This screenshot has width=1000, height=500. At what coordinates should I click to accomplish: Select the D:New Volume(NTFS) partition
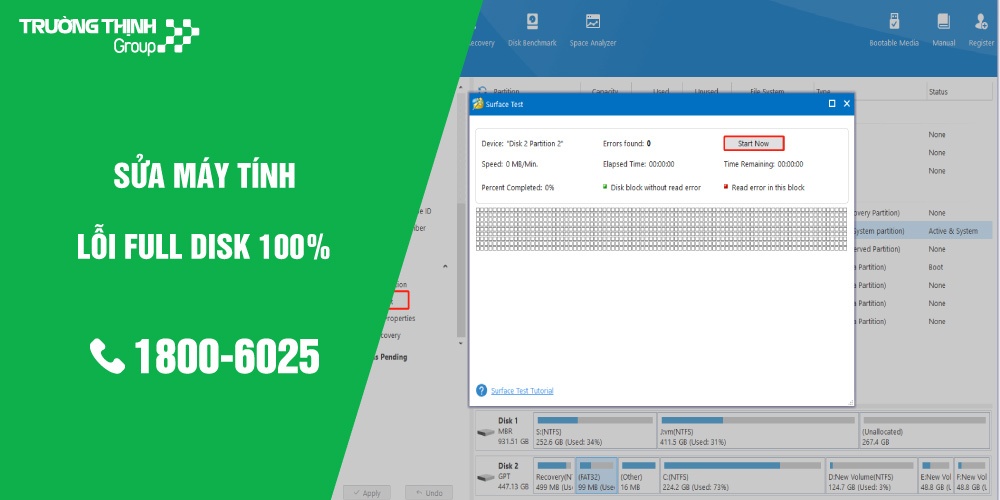tap(871, 475)
